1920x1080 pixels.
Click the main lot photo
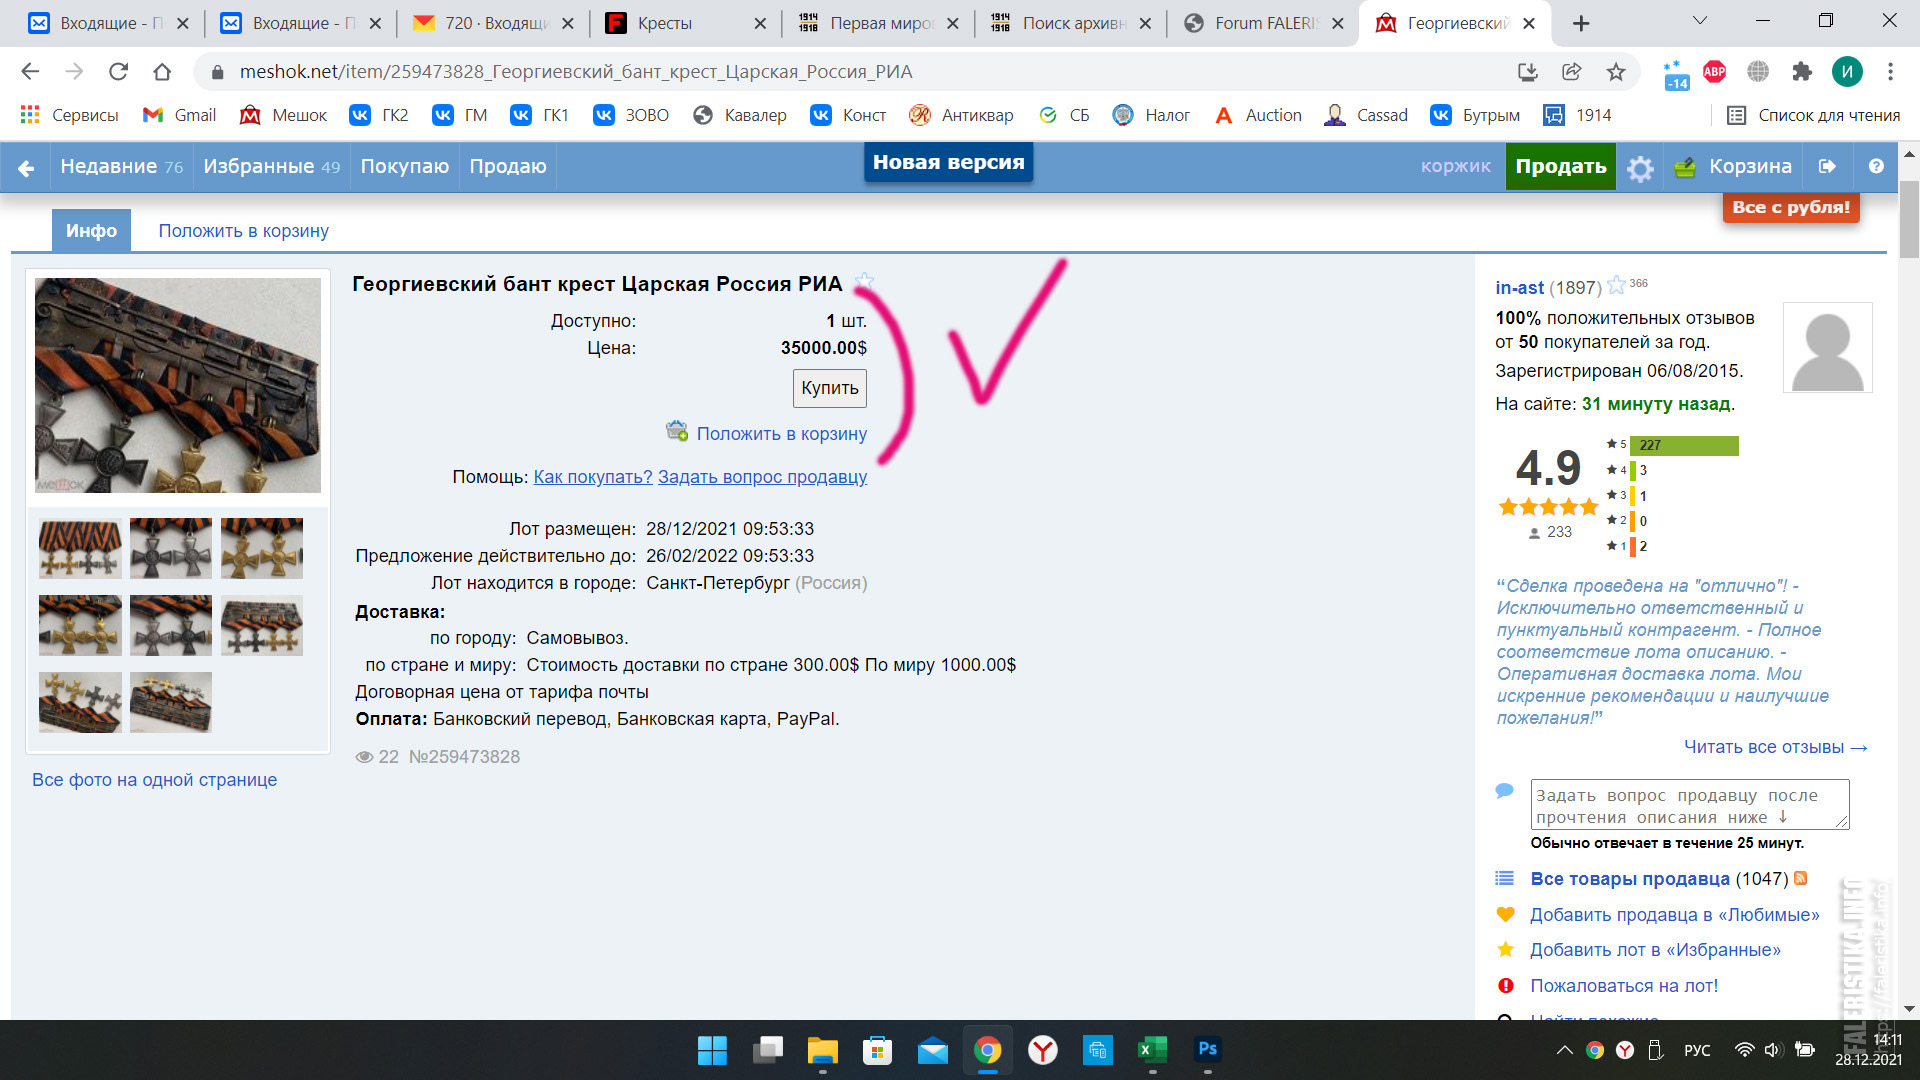pyautogui.click(x=178, y=385)
